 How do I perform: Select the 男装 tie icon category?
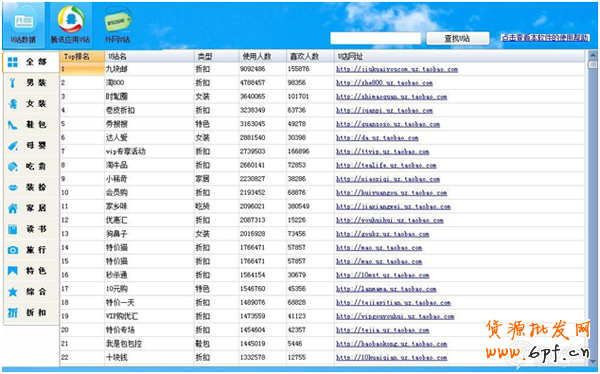tap(13, 83)
